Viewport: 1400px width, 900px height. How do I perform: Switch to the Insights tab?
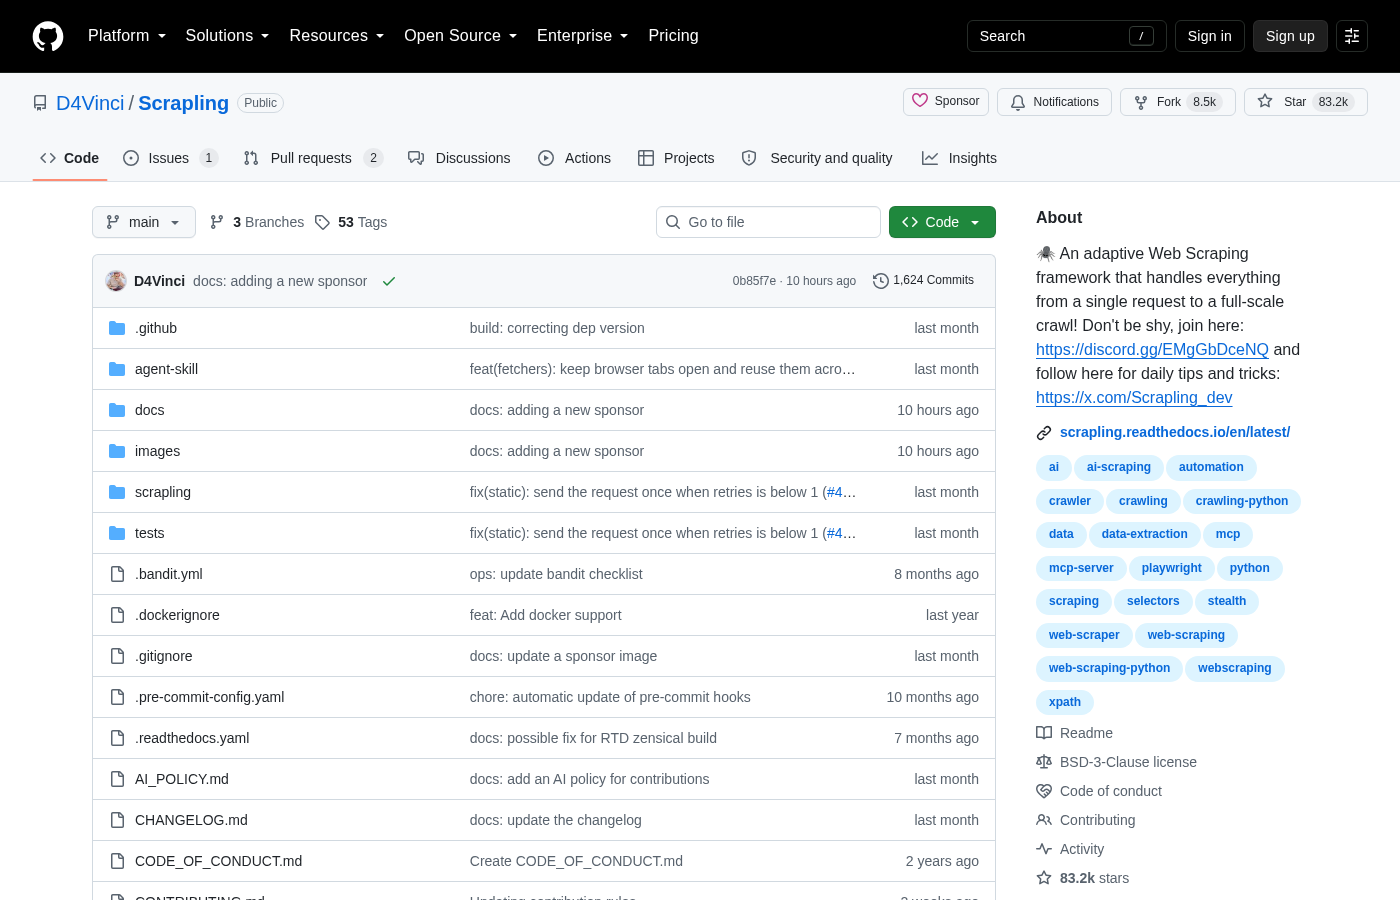pos(959,158)
